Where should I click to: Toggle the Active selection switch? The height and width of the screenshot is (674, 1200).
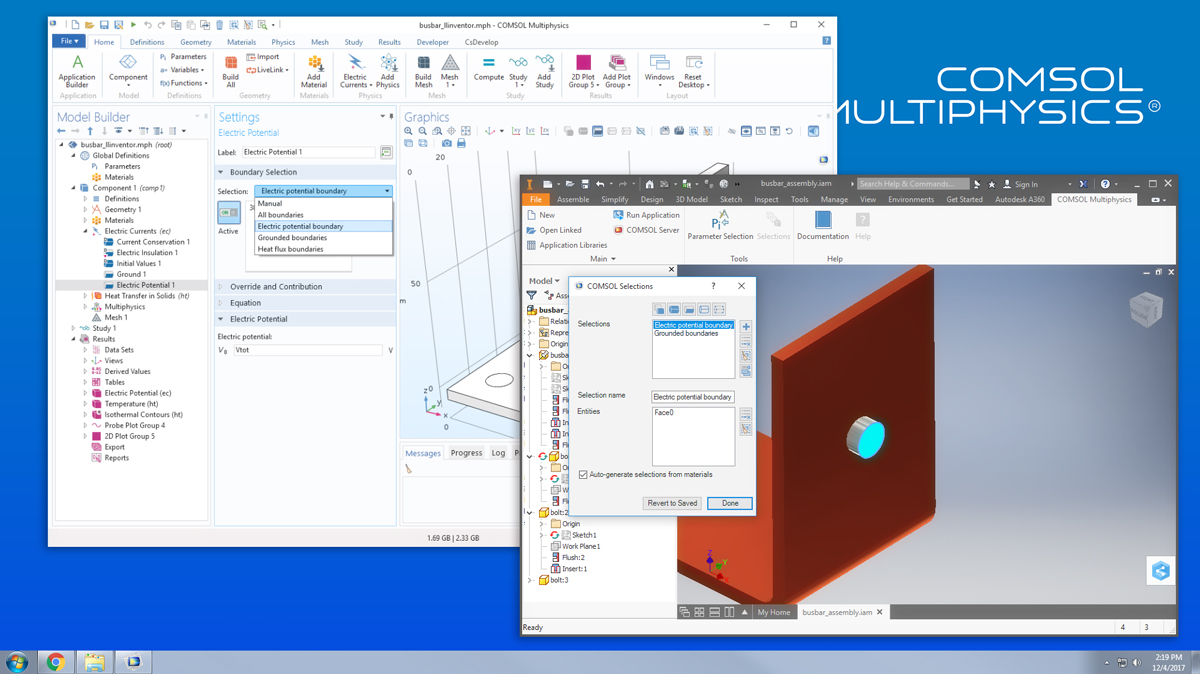(229, 213)
